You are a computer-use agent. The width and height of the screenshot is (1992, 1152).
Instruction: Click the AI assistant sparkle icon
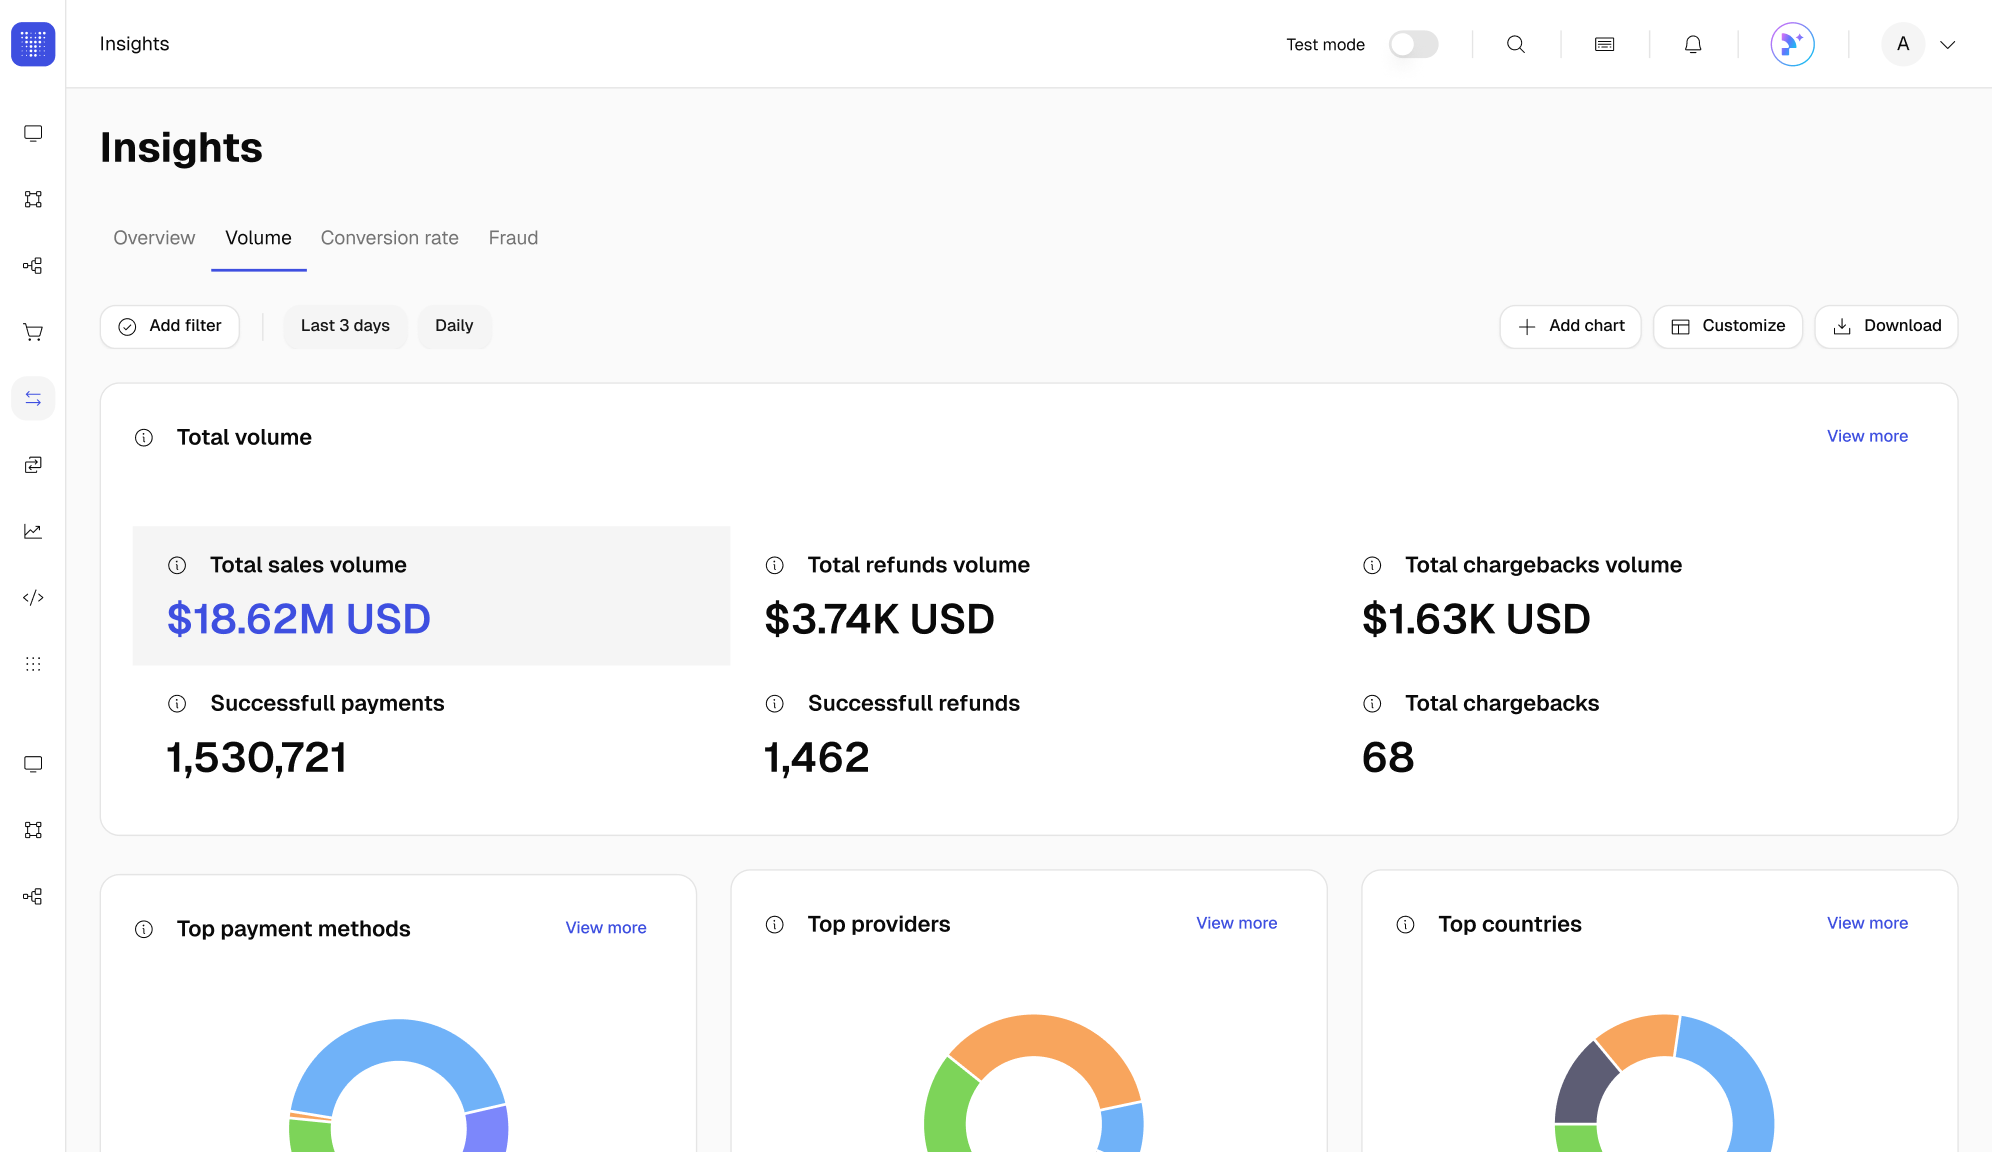pos(1792,44)
